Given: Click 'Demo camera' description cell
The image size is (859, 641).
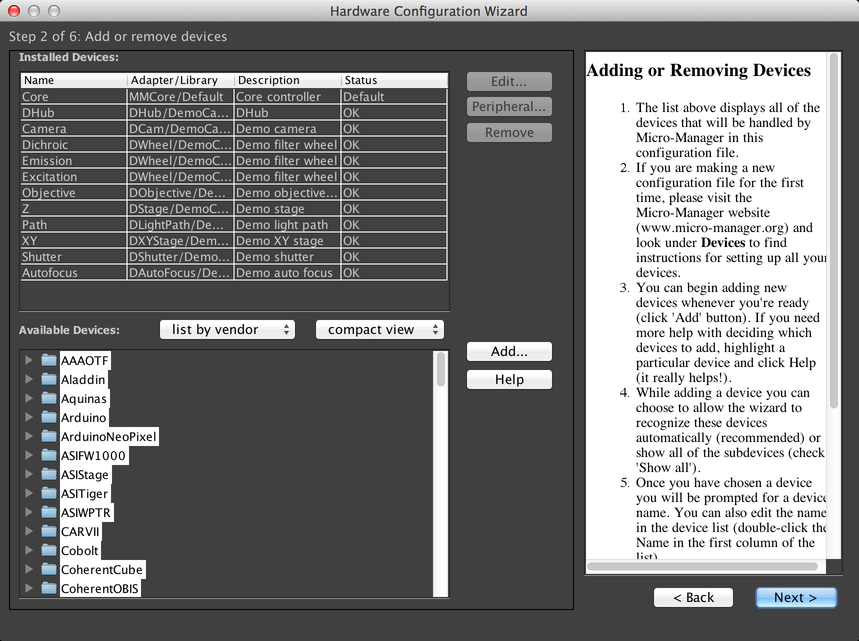Looking at the screenshot, I should (288, 129).
